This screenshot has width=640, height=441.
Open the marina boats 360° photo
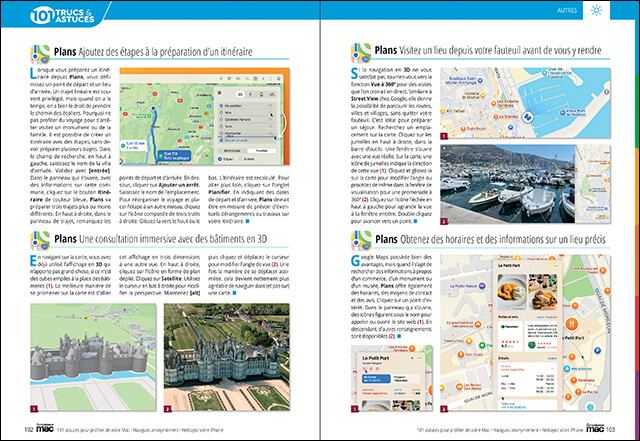click(508, 184)
